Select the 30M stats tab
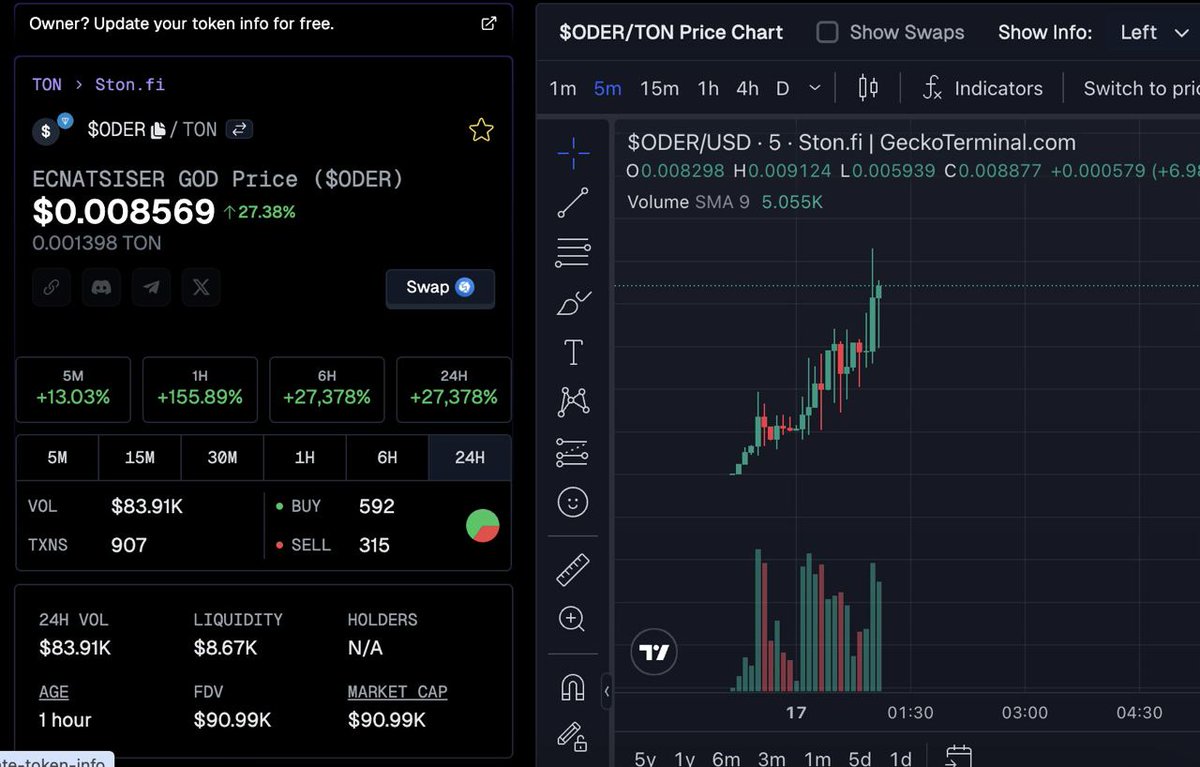 (222, 457)
